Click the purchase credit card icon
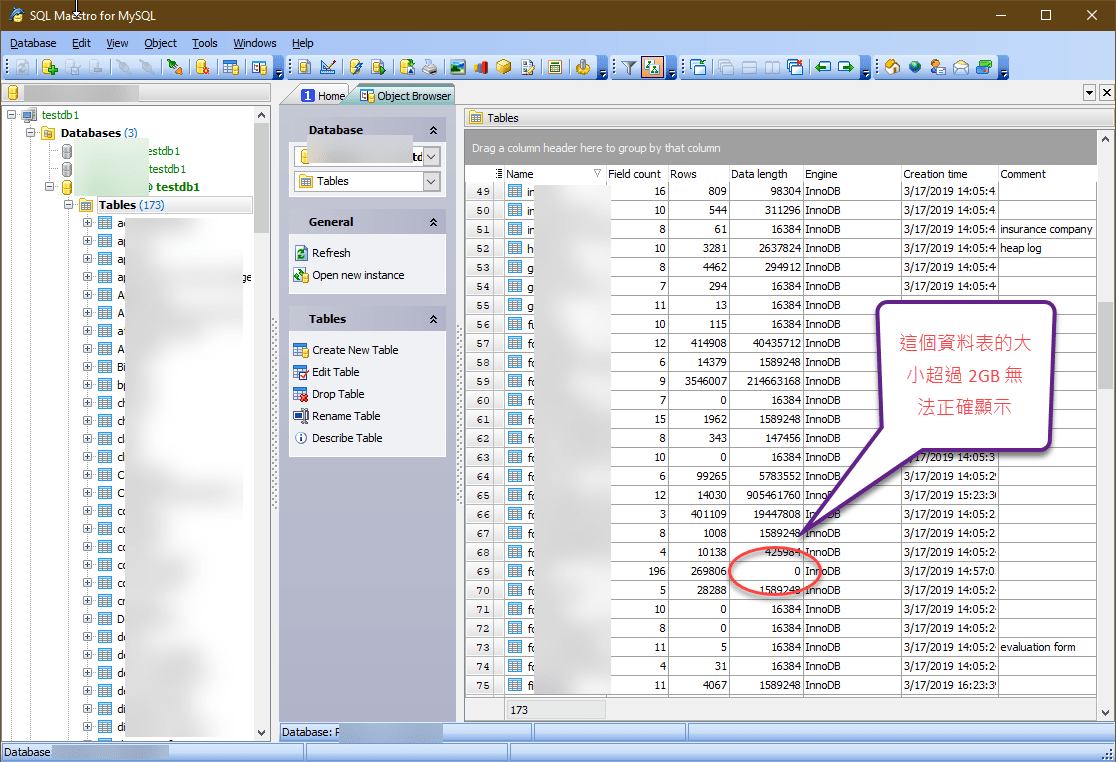1116x762 pixels. [x=984, y=68]
